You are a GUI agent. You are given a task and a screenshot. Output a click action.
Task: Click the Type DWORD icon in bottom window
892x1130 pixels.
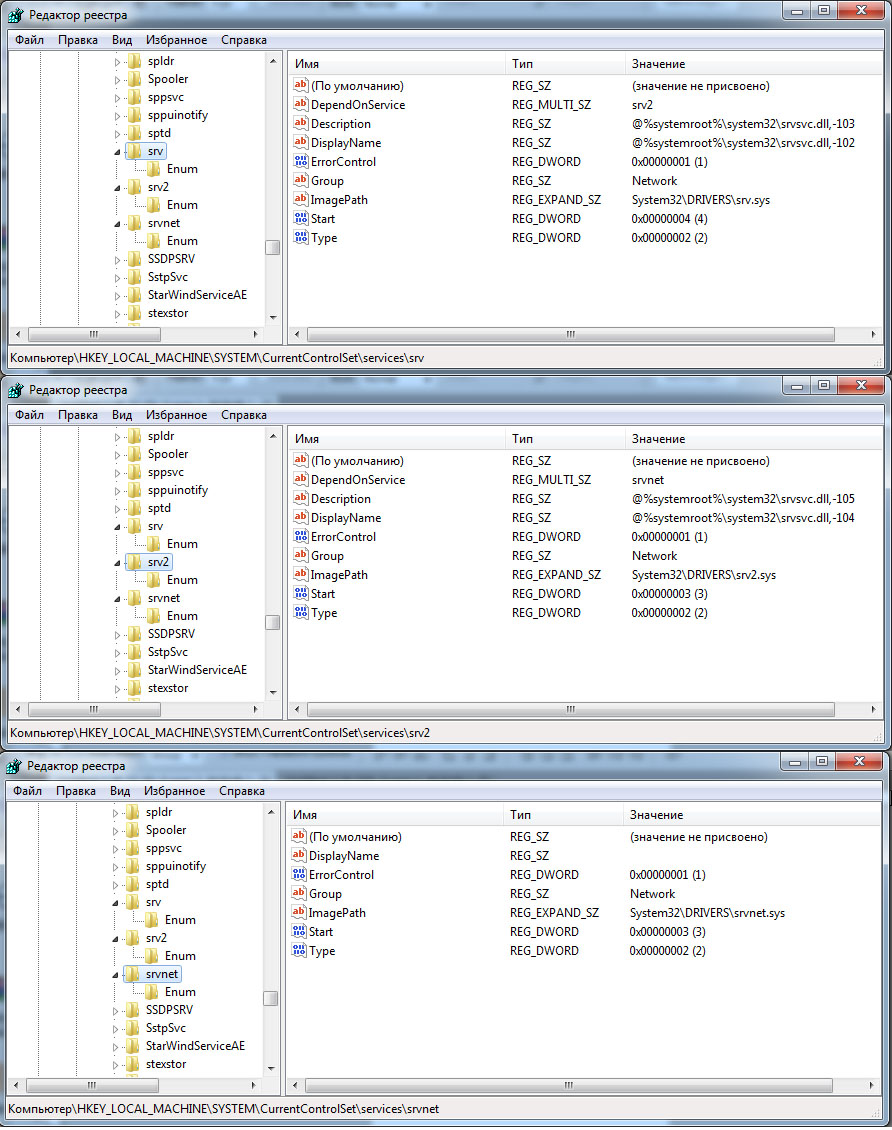tap(298, 951)
